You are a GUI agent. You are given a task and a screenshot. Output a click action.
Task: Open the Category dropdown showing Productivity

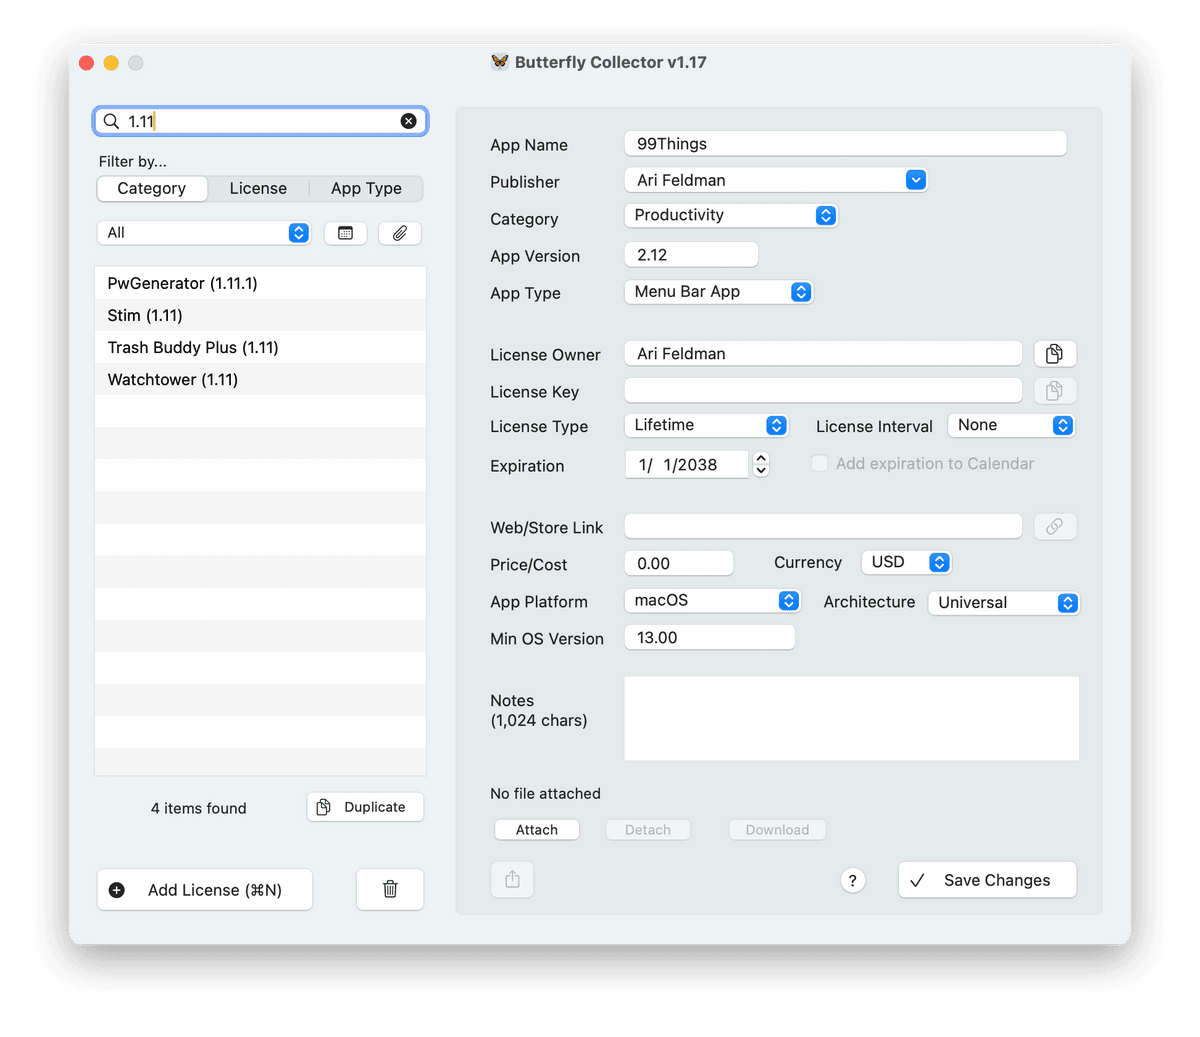point(730,216)
